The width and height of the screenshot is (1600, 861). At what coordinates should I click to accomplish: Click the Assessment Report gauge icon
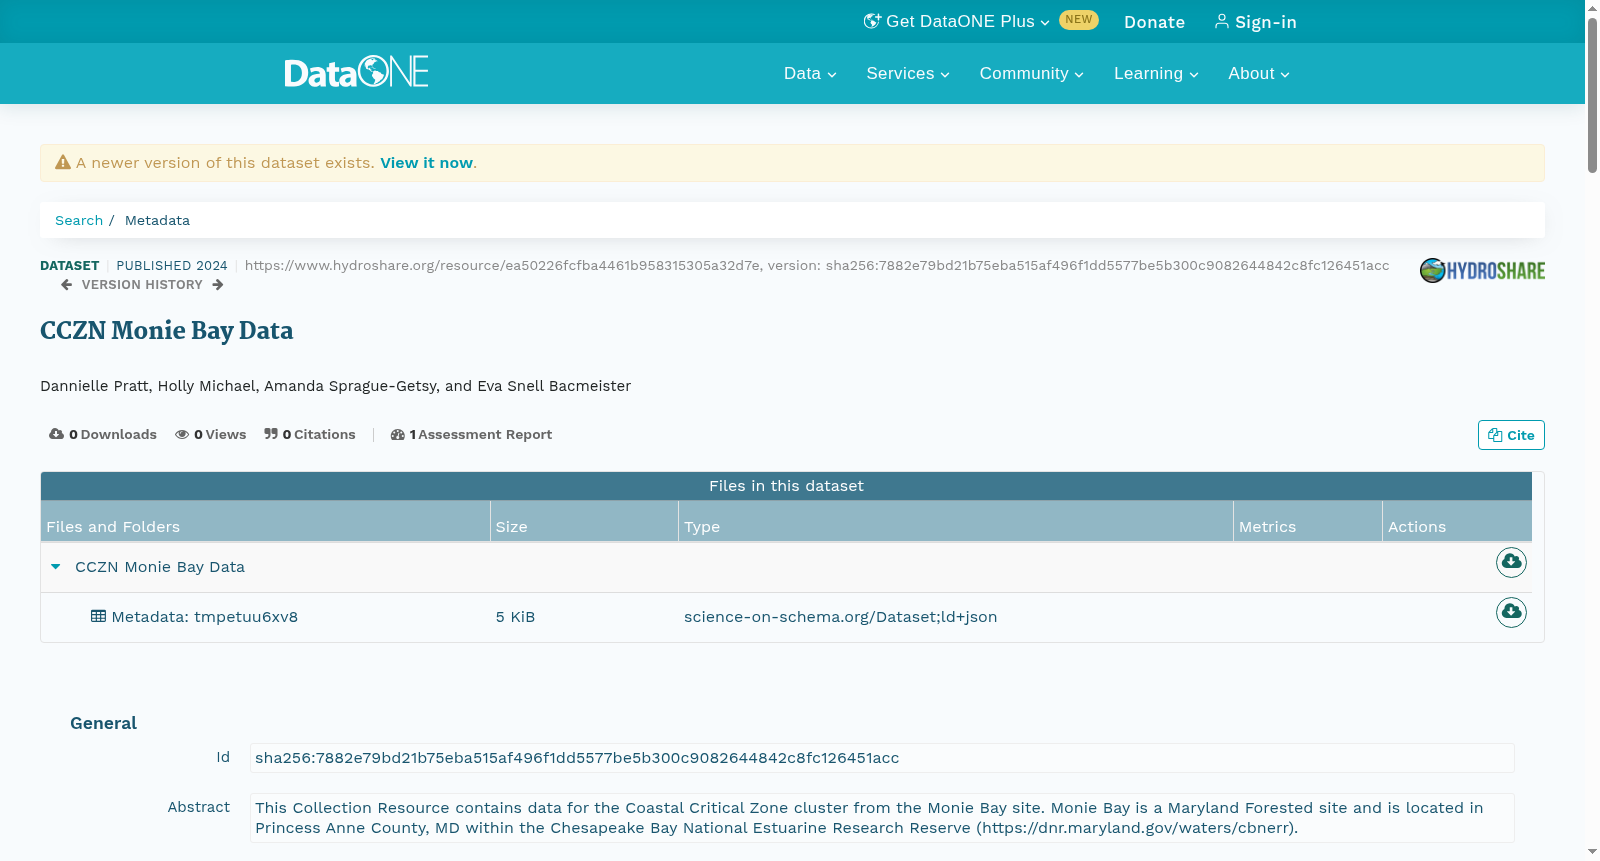coord(398,434)
